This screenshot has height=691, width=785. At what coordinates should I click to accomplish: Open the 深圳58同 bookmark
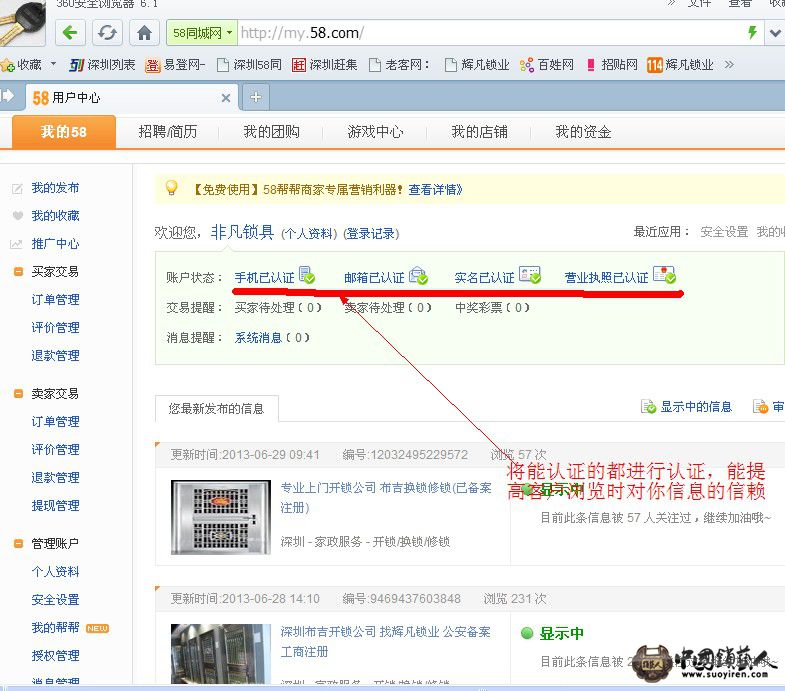(x=249, y=65)
